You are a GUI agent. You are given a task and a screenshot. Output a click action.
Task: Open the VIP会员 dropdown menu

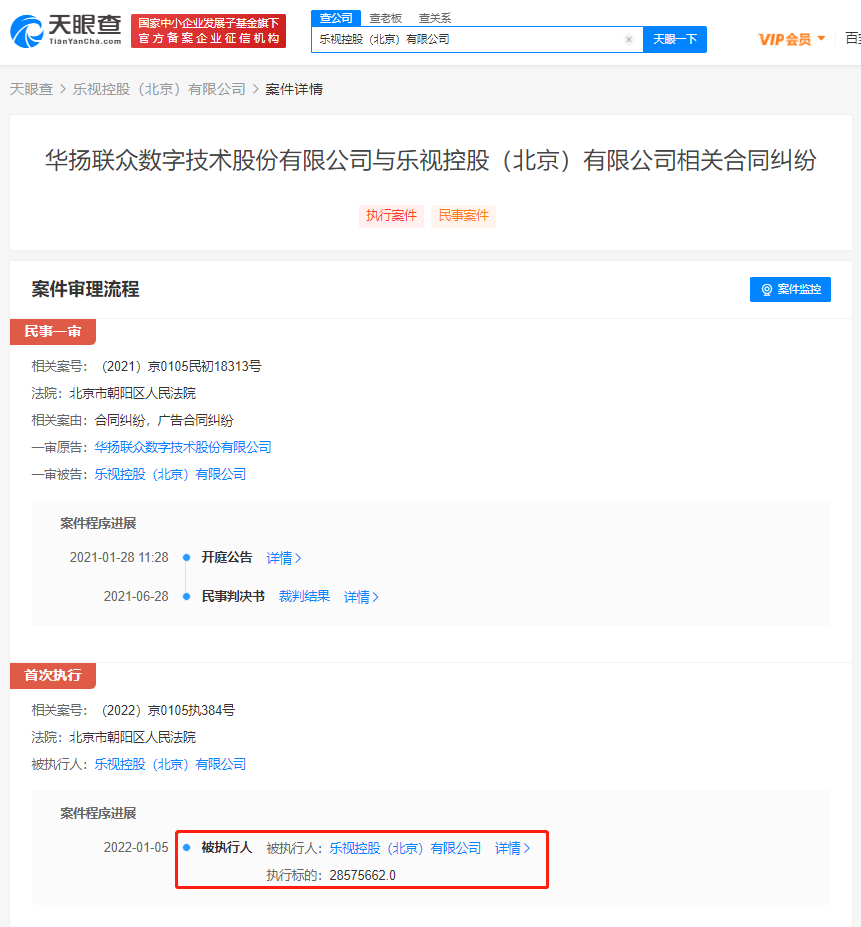pyautogui.click(x=792, y=39)
